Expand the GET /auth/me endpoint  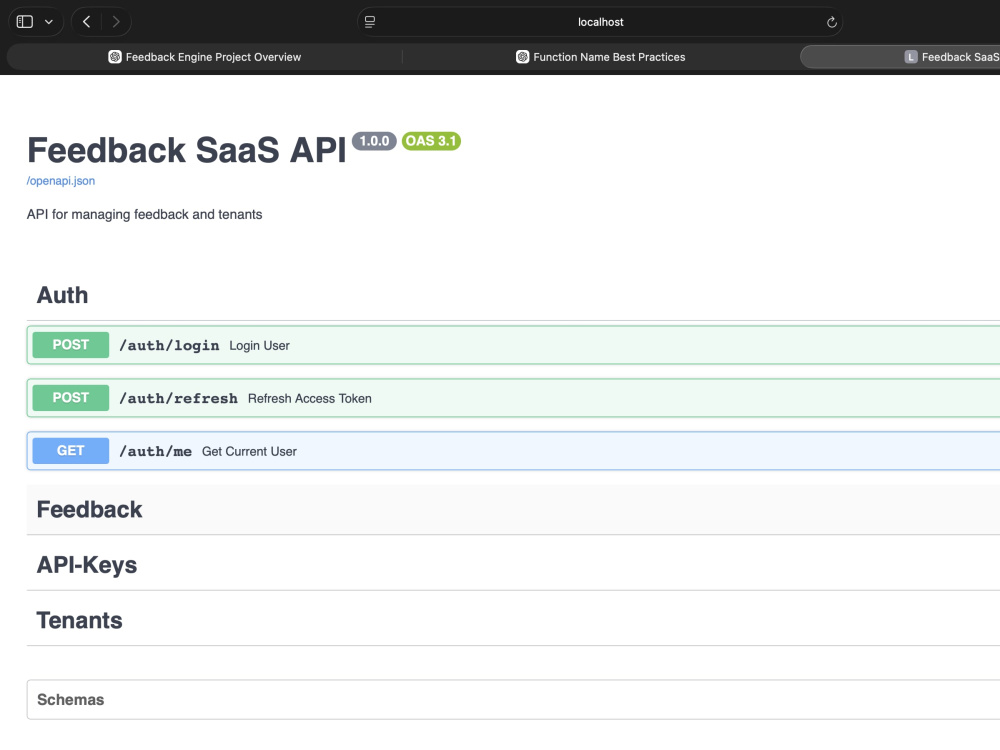pos(513,451)
